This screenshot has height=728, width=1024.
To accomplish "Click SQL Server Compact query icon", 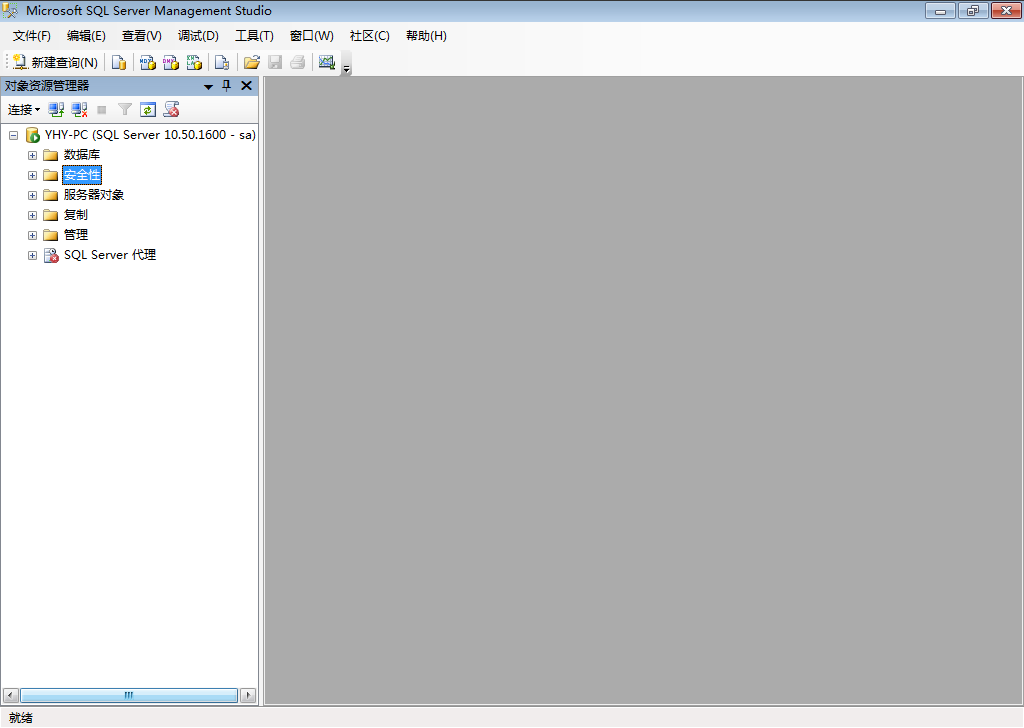I will [222, 63].
